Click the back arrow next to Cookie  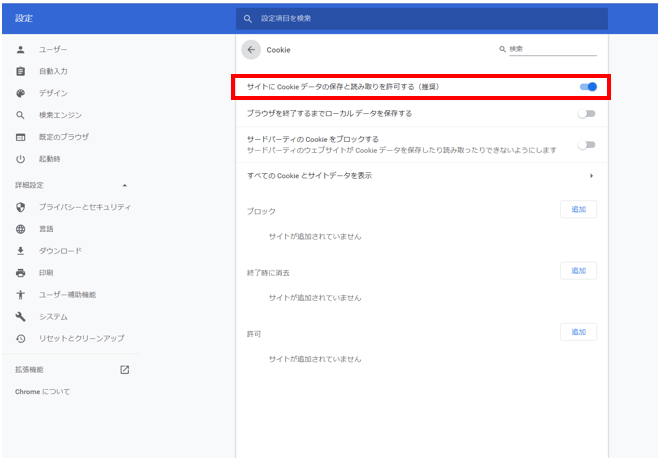click(250, 49)
